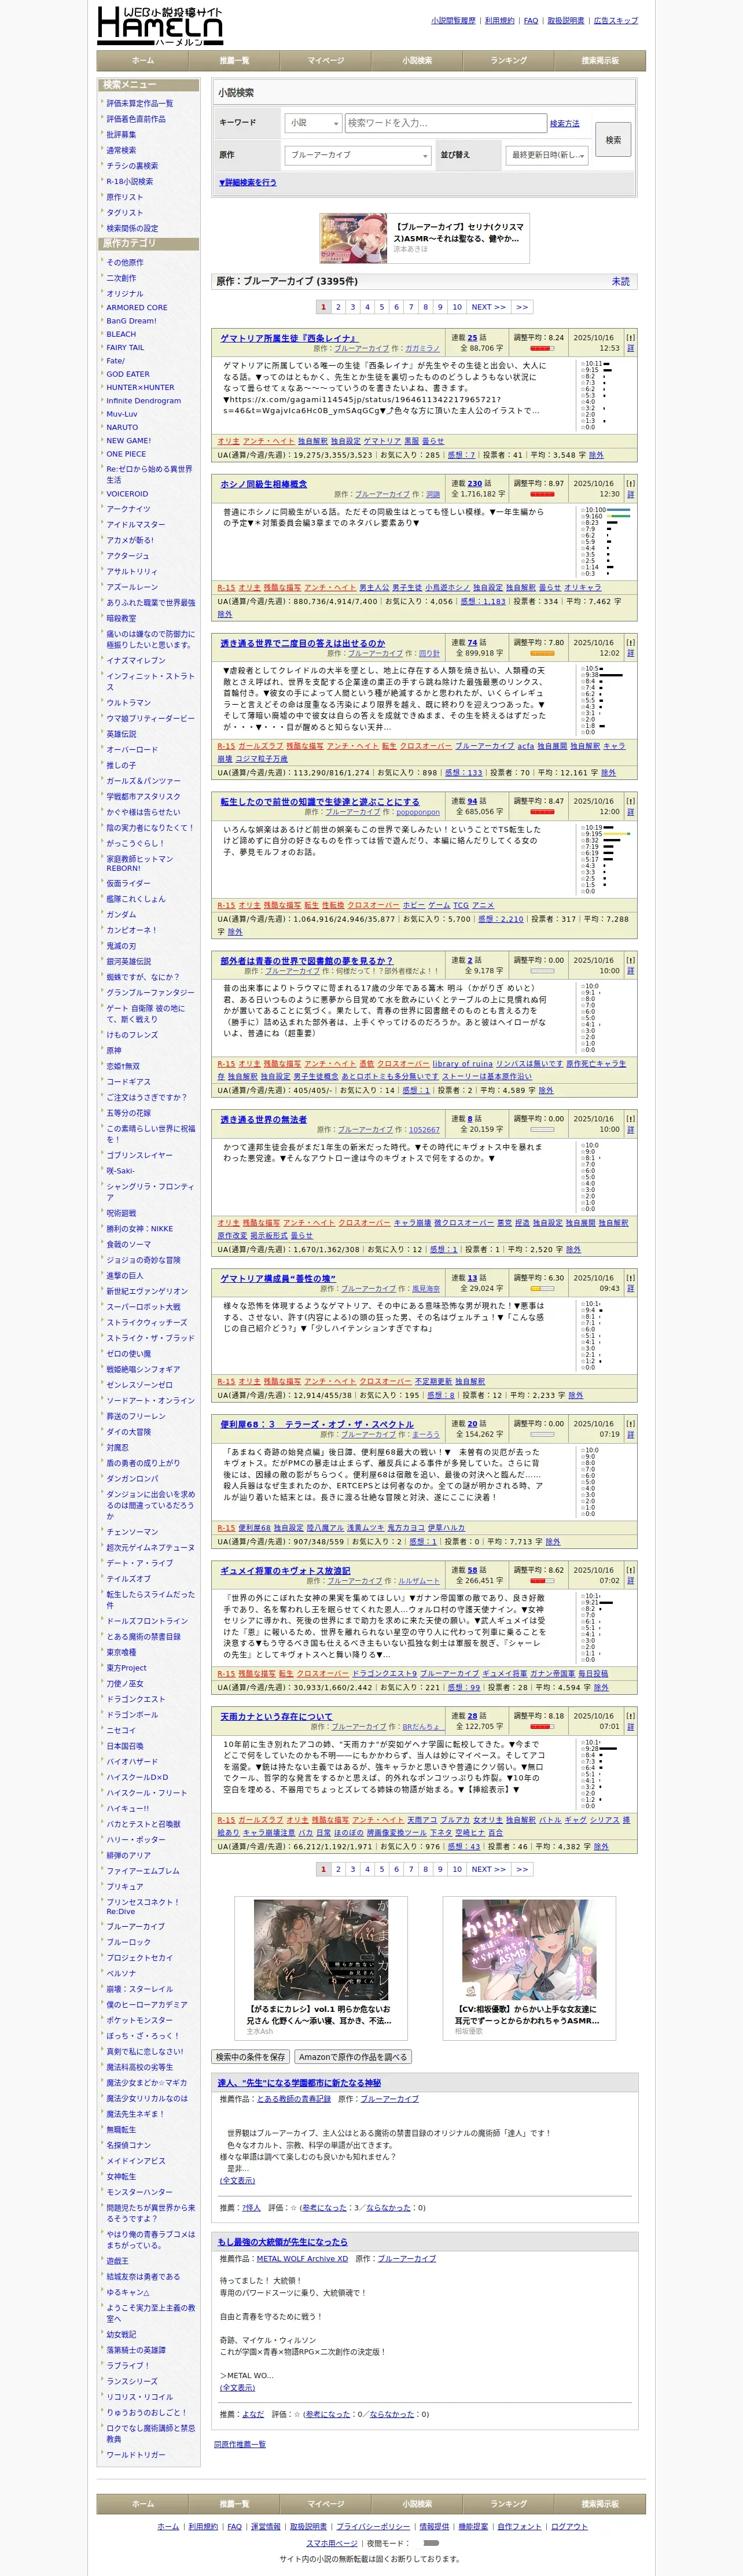Open 広告スキップ in the header links
Image resolution: width=743 pixels, height=2576 pixels.
click(x=615, y=20)
